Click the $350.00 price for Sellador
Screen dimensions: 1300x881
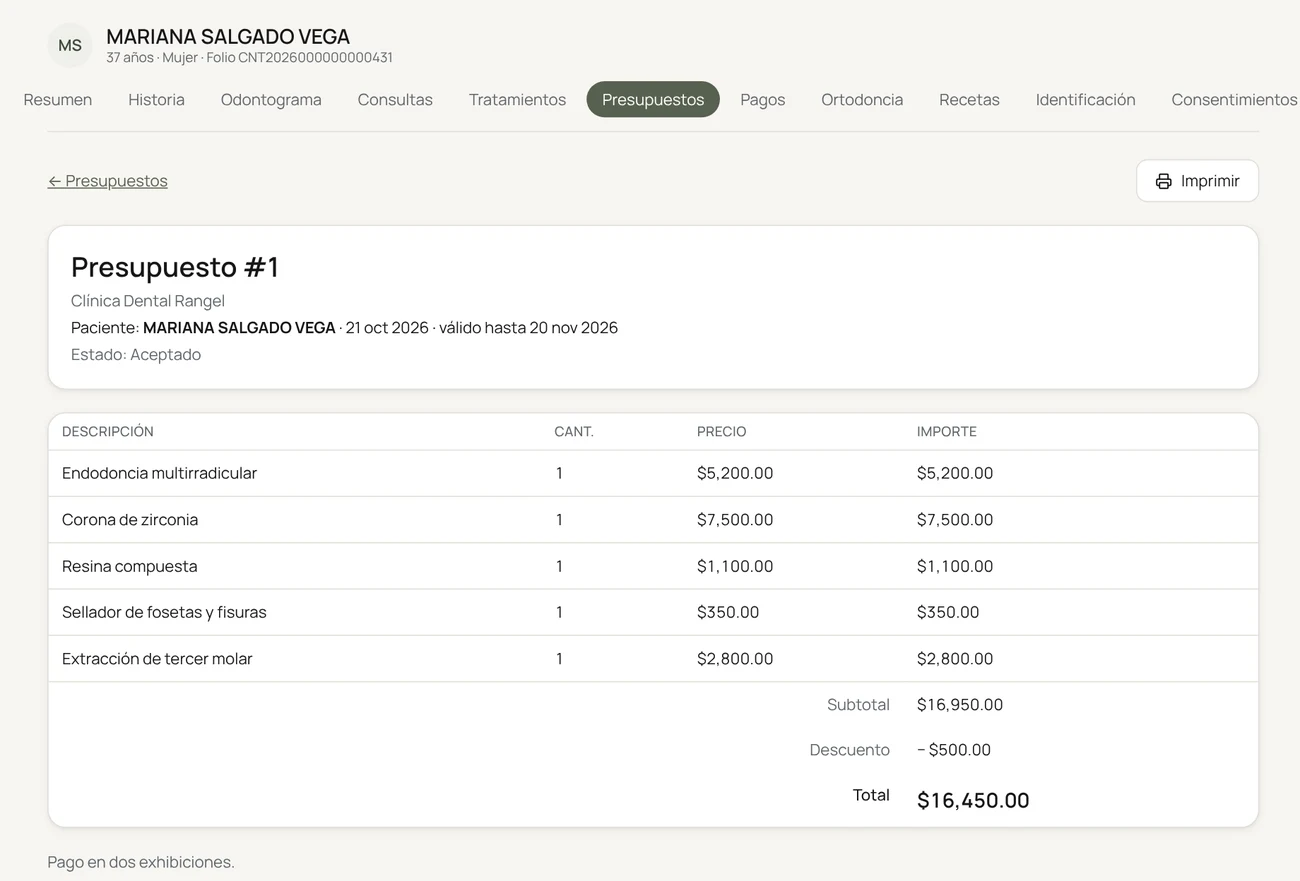(728, 612)
